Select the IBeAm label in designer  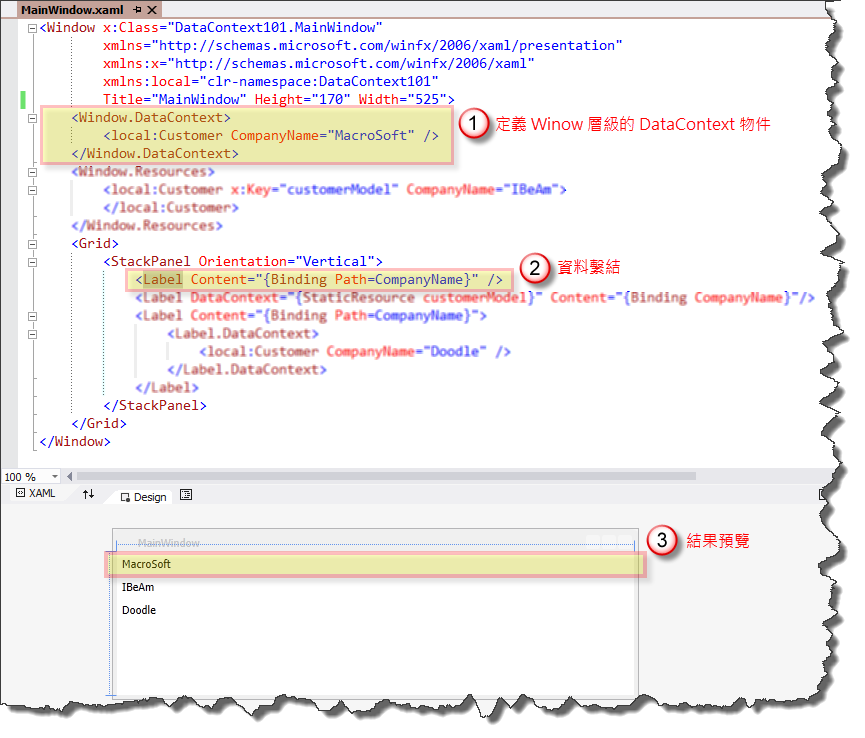click(x=138, y=587)
